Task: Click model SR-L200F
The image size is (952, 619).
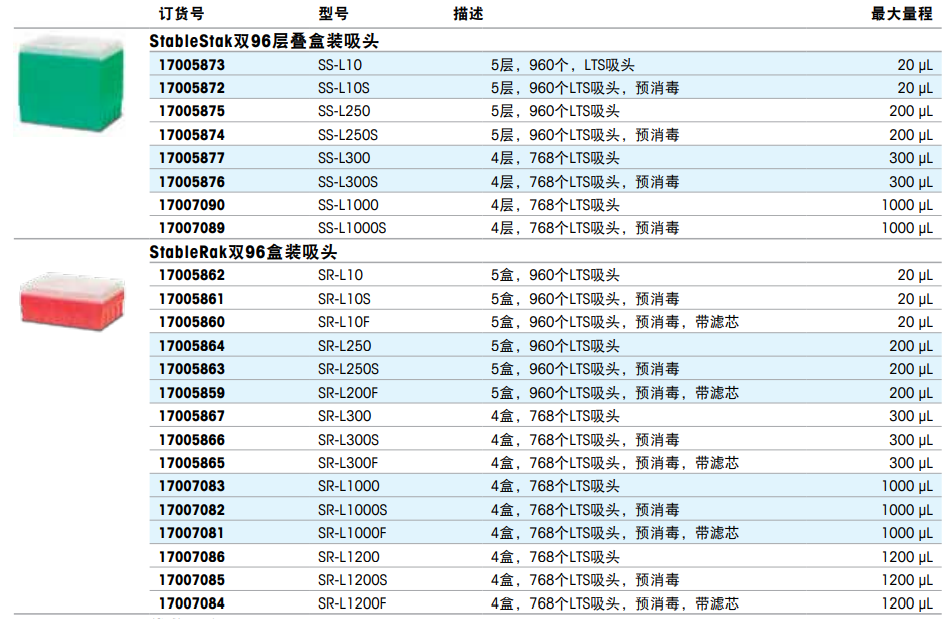Action: coord(347,393)
